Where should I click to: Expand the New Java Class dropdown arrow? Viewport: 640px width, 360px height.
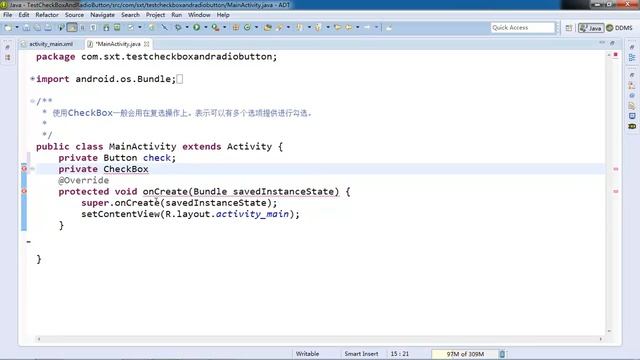pos(256,28)
